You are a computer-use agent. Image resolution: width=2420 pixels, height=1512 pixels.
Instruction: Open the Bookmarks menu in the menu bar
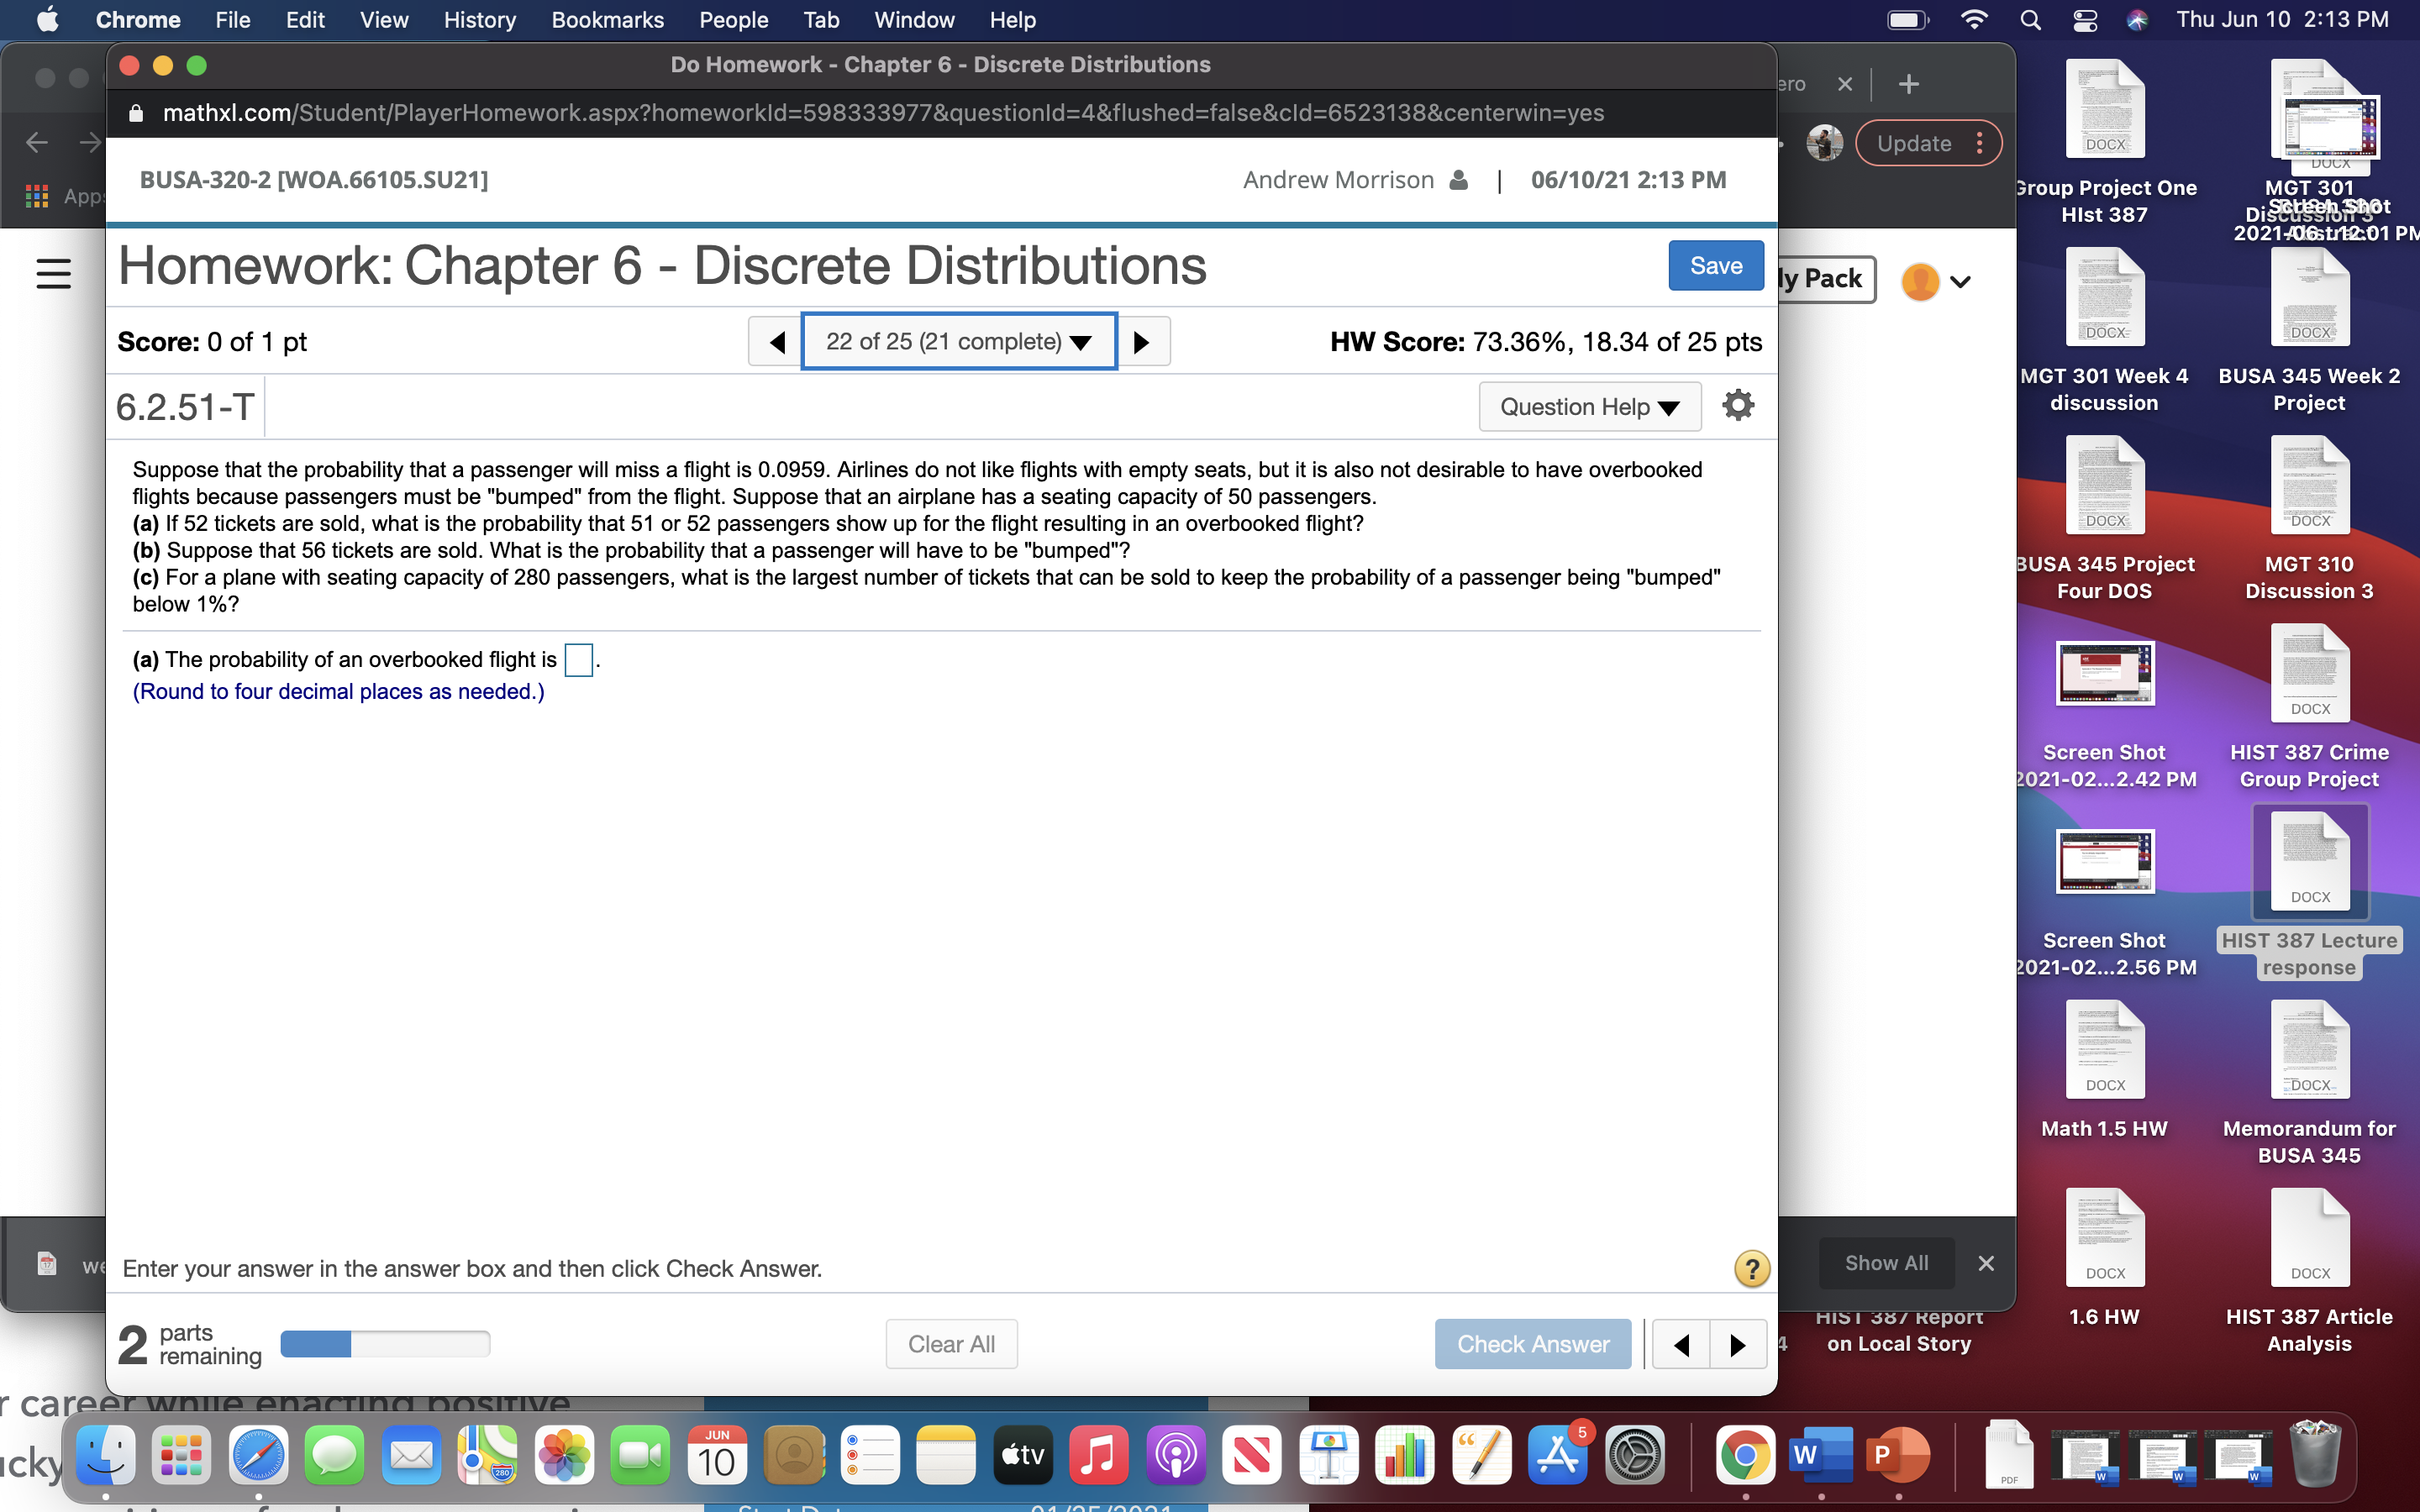click(607, 20)
